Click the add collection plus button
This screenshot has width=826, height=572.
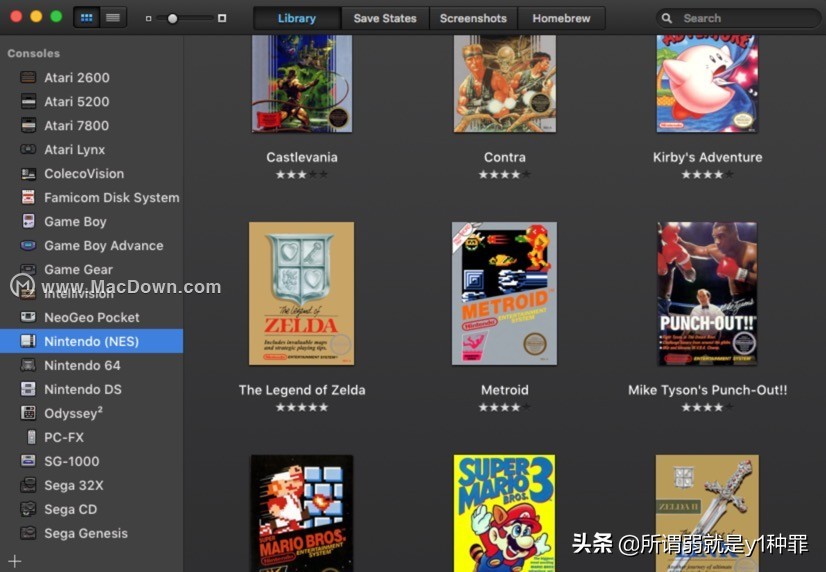click(x=15, y=561)
